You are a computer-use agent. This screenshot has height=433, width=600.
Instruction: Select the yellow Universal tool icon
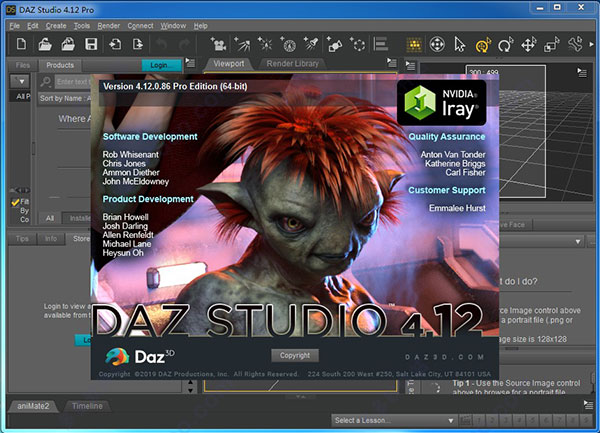pos(483,45)
